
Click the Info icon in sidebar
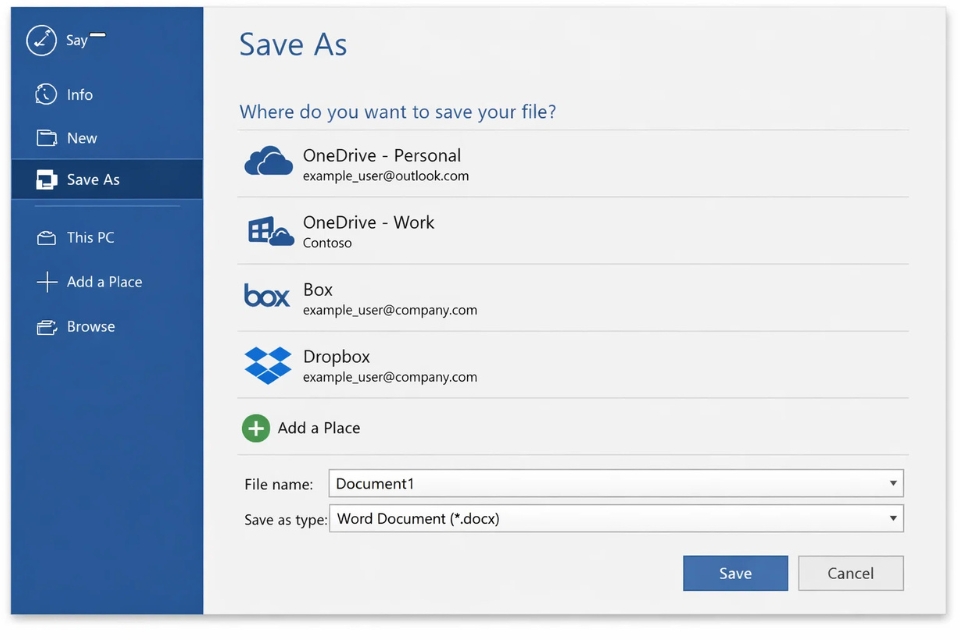point(46,95)
